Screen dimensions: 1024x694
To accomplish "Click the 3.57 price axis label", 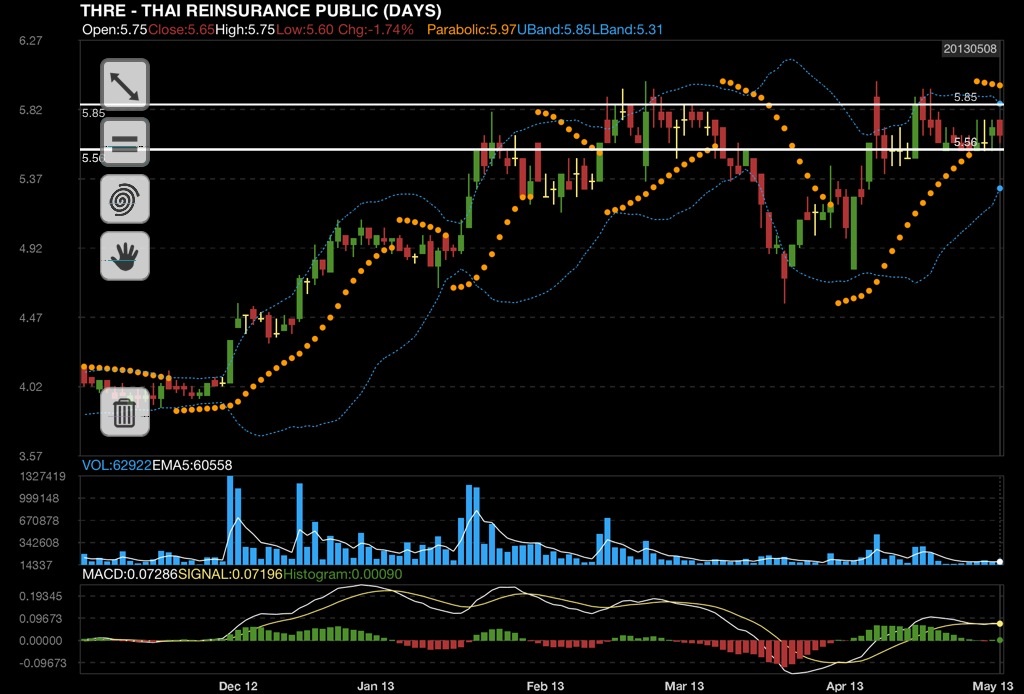I will coord(31,456).
